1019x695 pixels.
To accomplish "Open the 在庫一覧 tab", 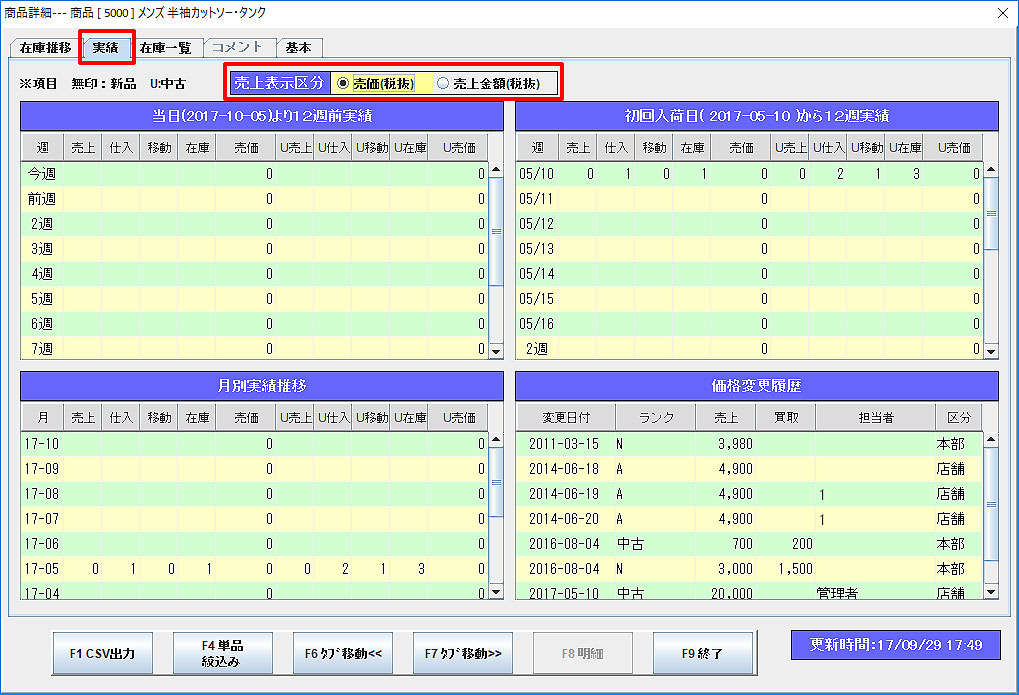I will (165, 48).
